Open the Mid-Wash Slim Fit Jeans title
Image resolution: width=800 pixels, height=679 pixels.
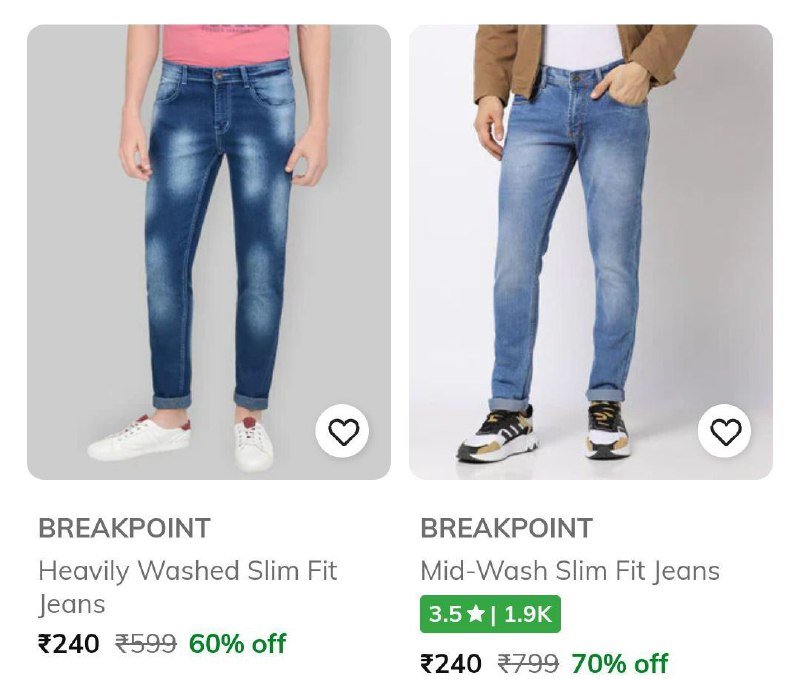pos(570,571)
